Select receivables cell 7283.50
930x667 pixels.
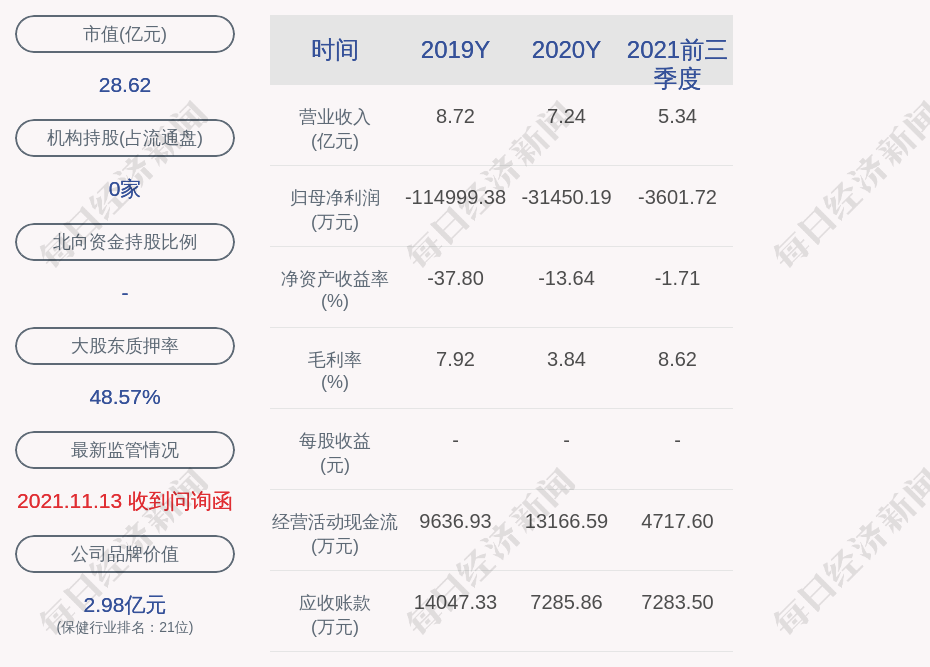(677, 602)
